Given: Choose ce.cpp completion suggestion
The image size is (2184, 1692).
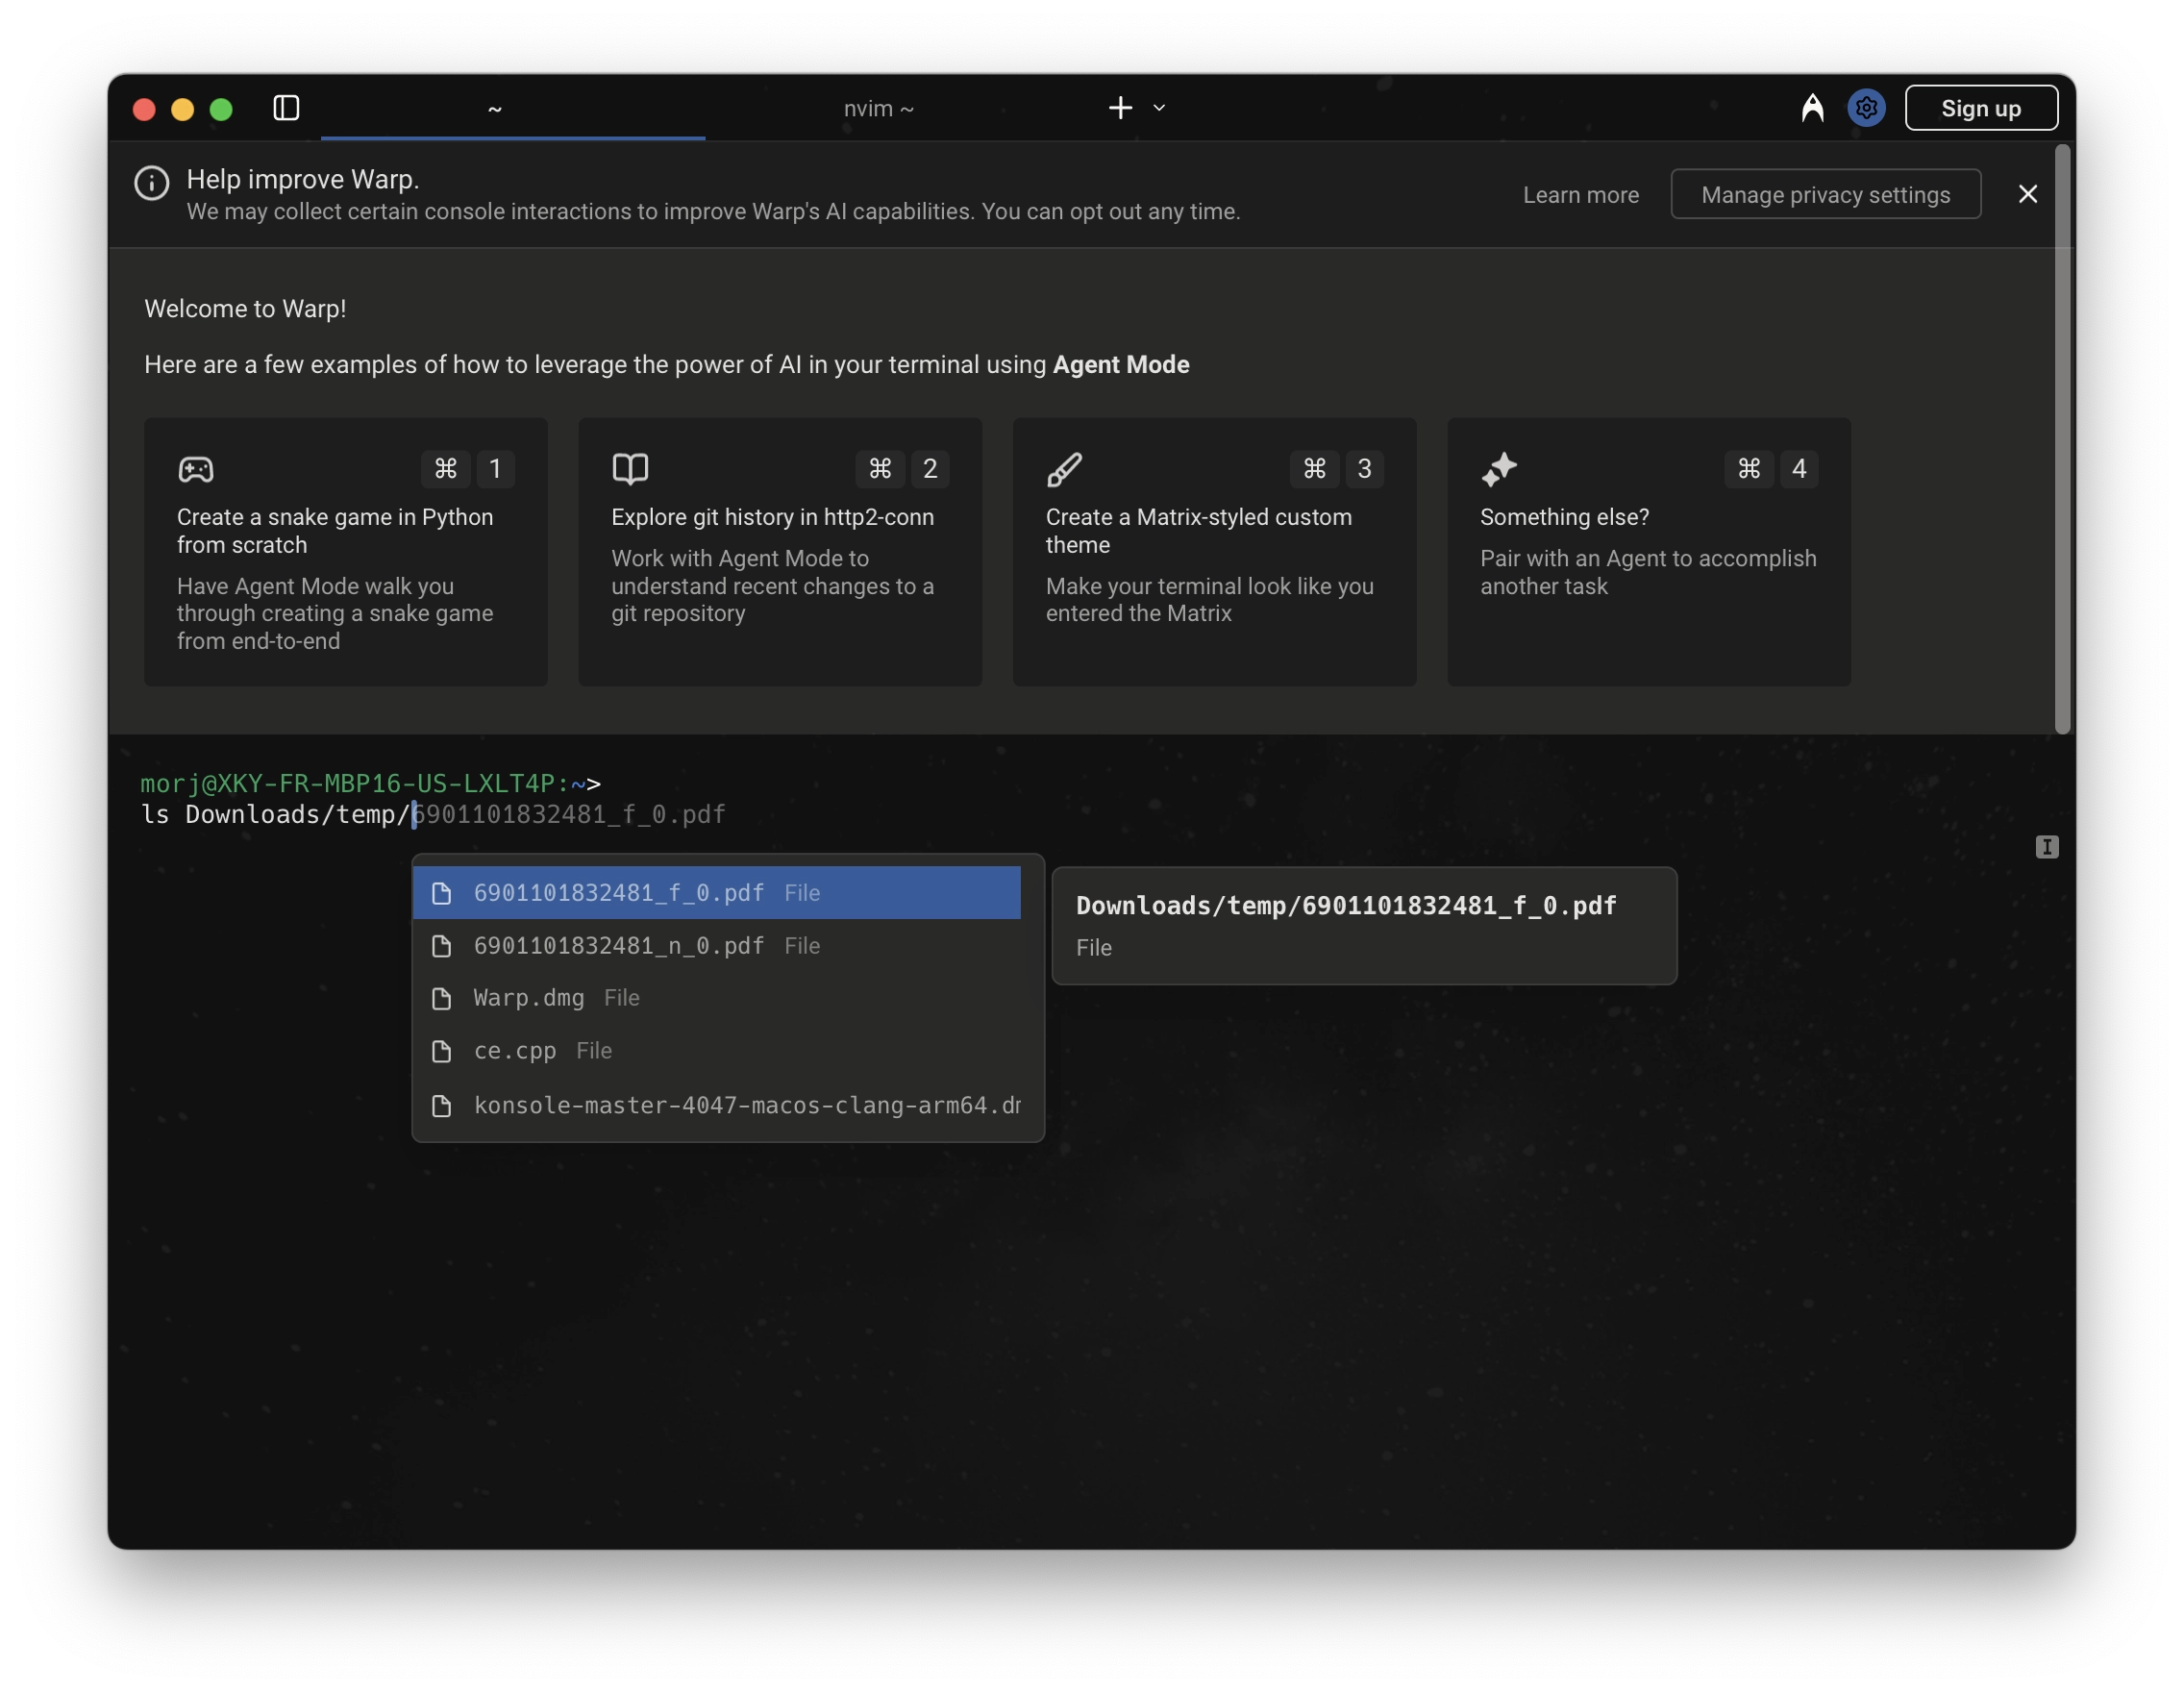Looking at the screenshot, I should click(717, 1051).
